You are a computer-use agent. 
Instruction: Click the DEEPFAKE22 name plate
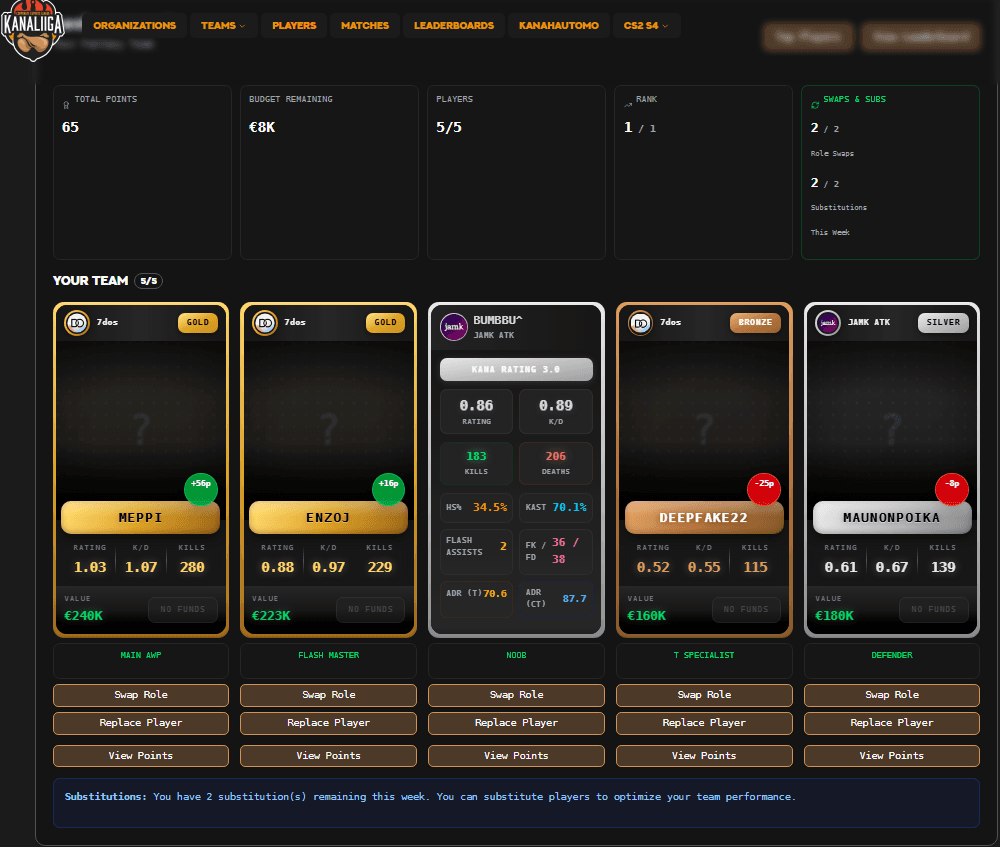coord(703,518)
